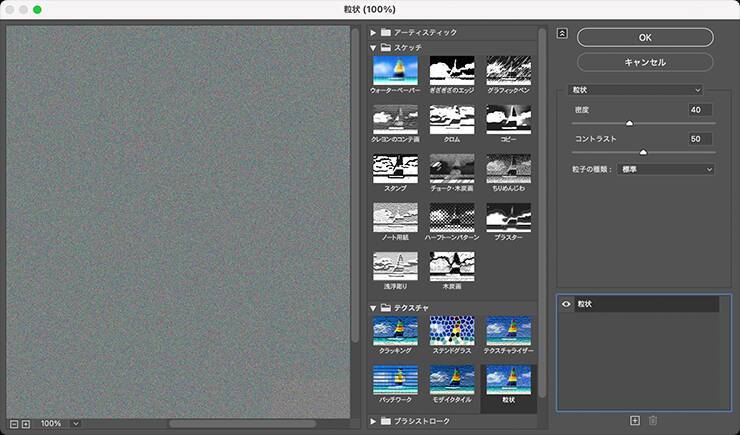Open the 粒状 filter selection dropdown
740x435 pixels.
[635, 89]
